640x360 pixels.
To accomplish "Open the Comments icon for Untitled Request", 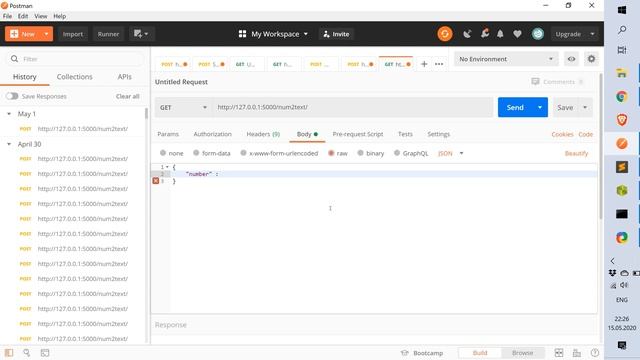I will (535, 82).
